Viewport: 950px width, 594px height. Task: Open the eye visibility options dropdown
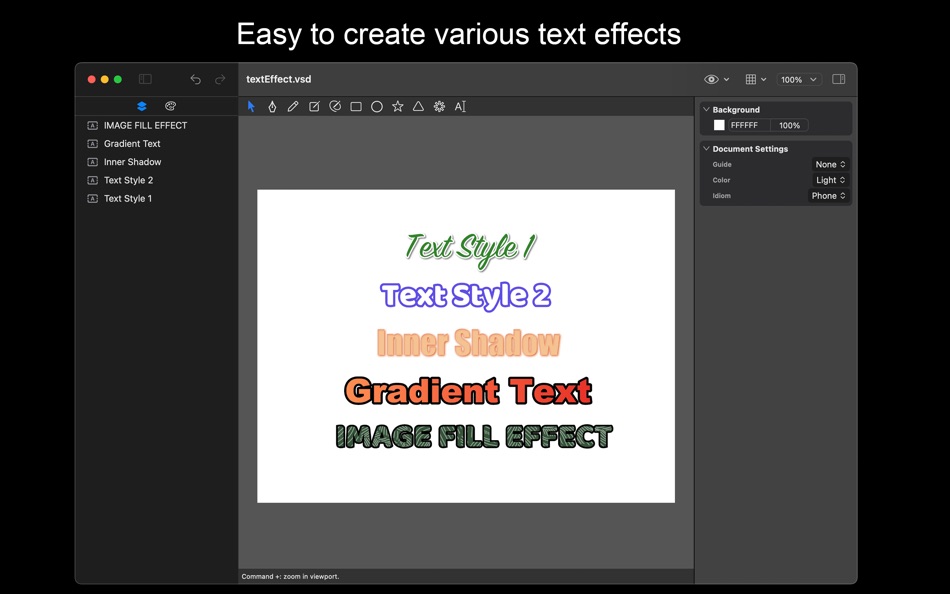point(717,79)
